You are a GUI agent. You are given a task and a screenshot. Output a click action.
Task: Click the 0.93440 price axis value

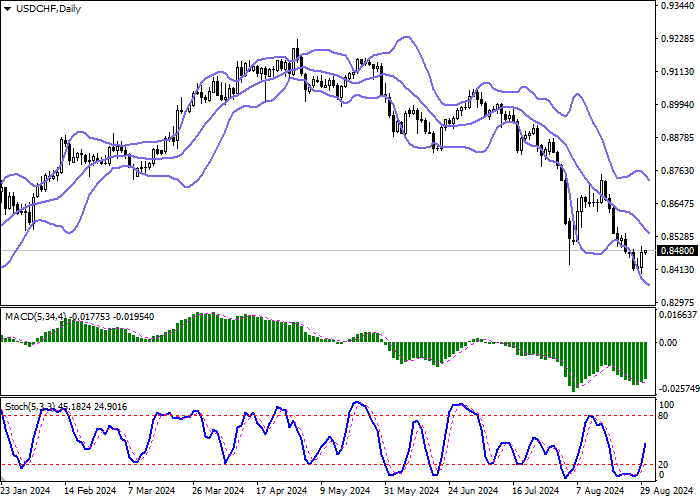click(678, 6)
